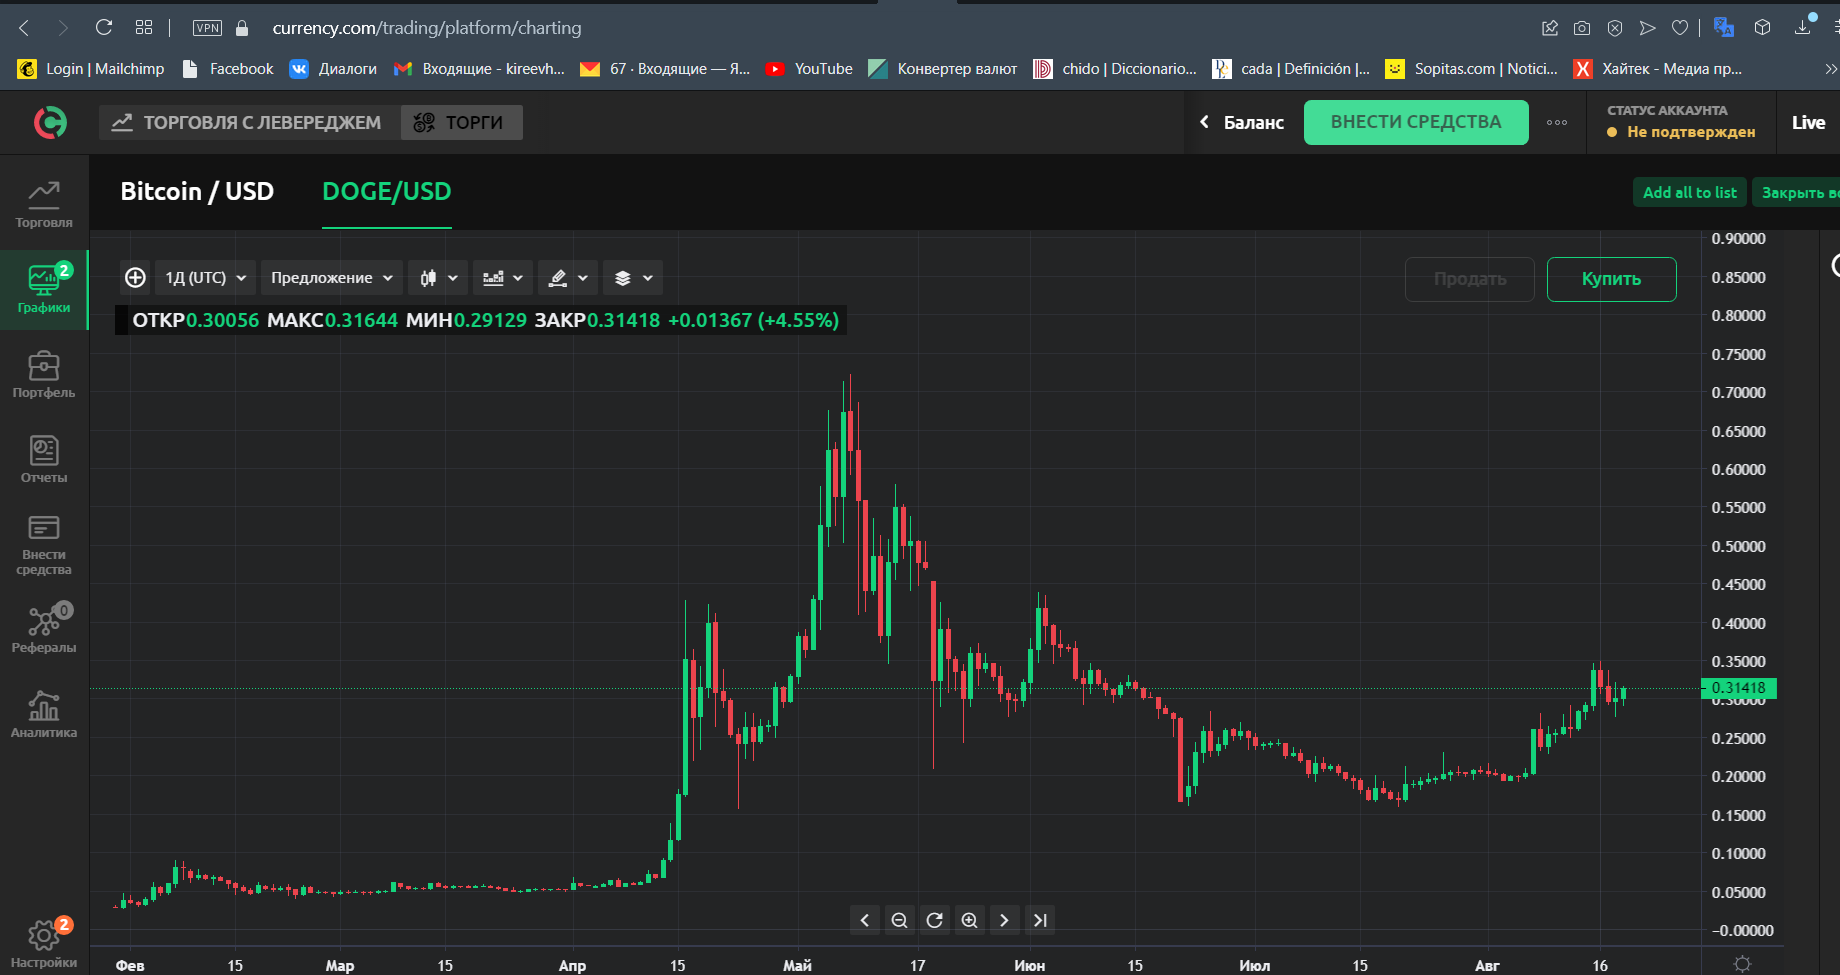Click the Диалоги VK bookmark
The height and width of the screenshot is (975, 1840).
[x=333, y=69]
